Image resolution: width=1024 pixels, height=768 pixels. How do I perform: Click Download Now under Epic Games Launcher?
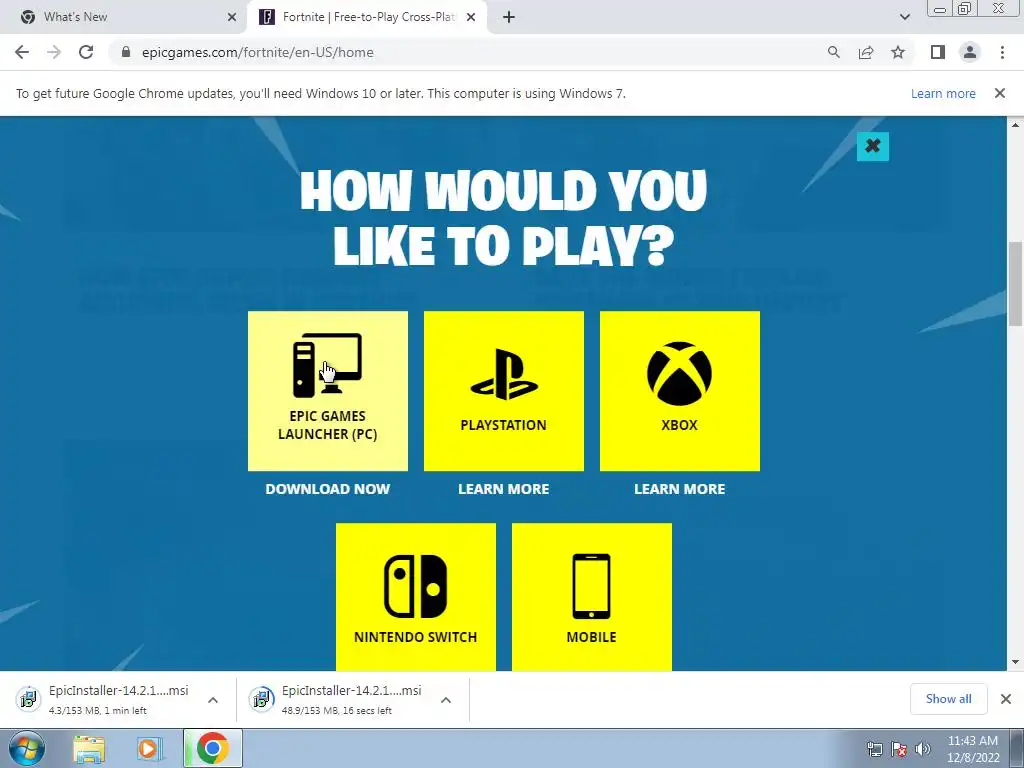pyautogui.click(x=328, y=489)
